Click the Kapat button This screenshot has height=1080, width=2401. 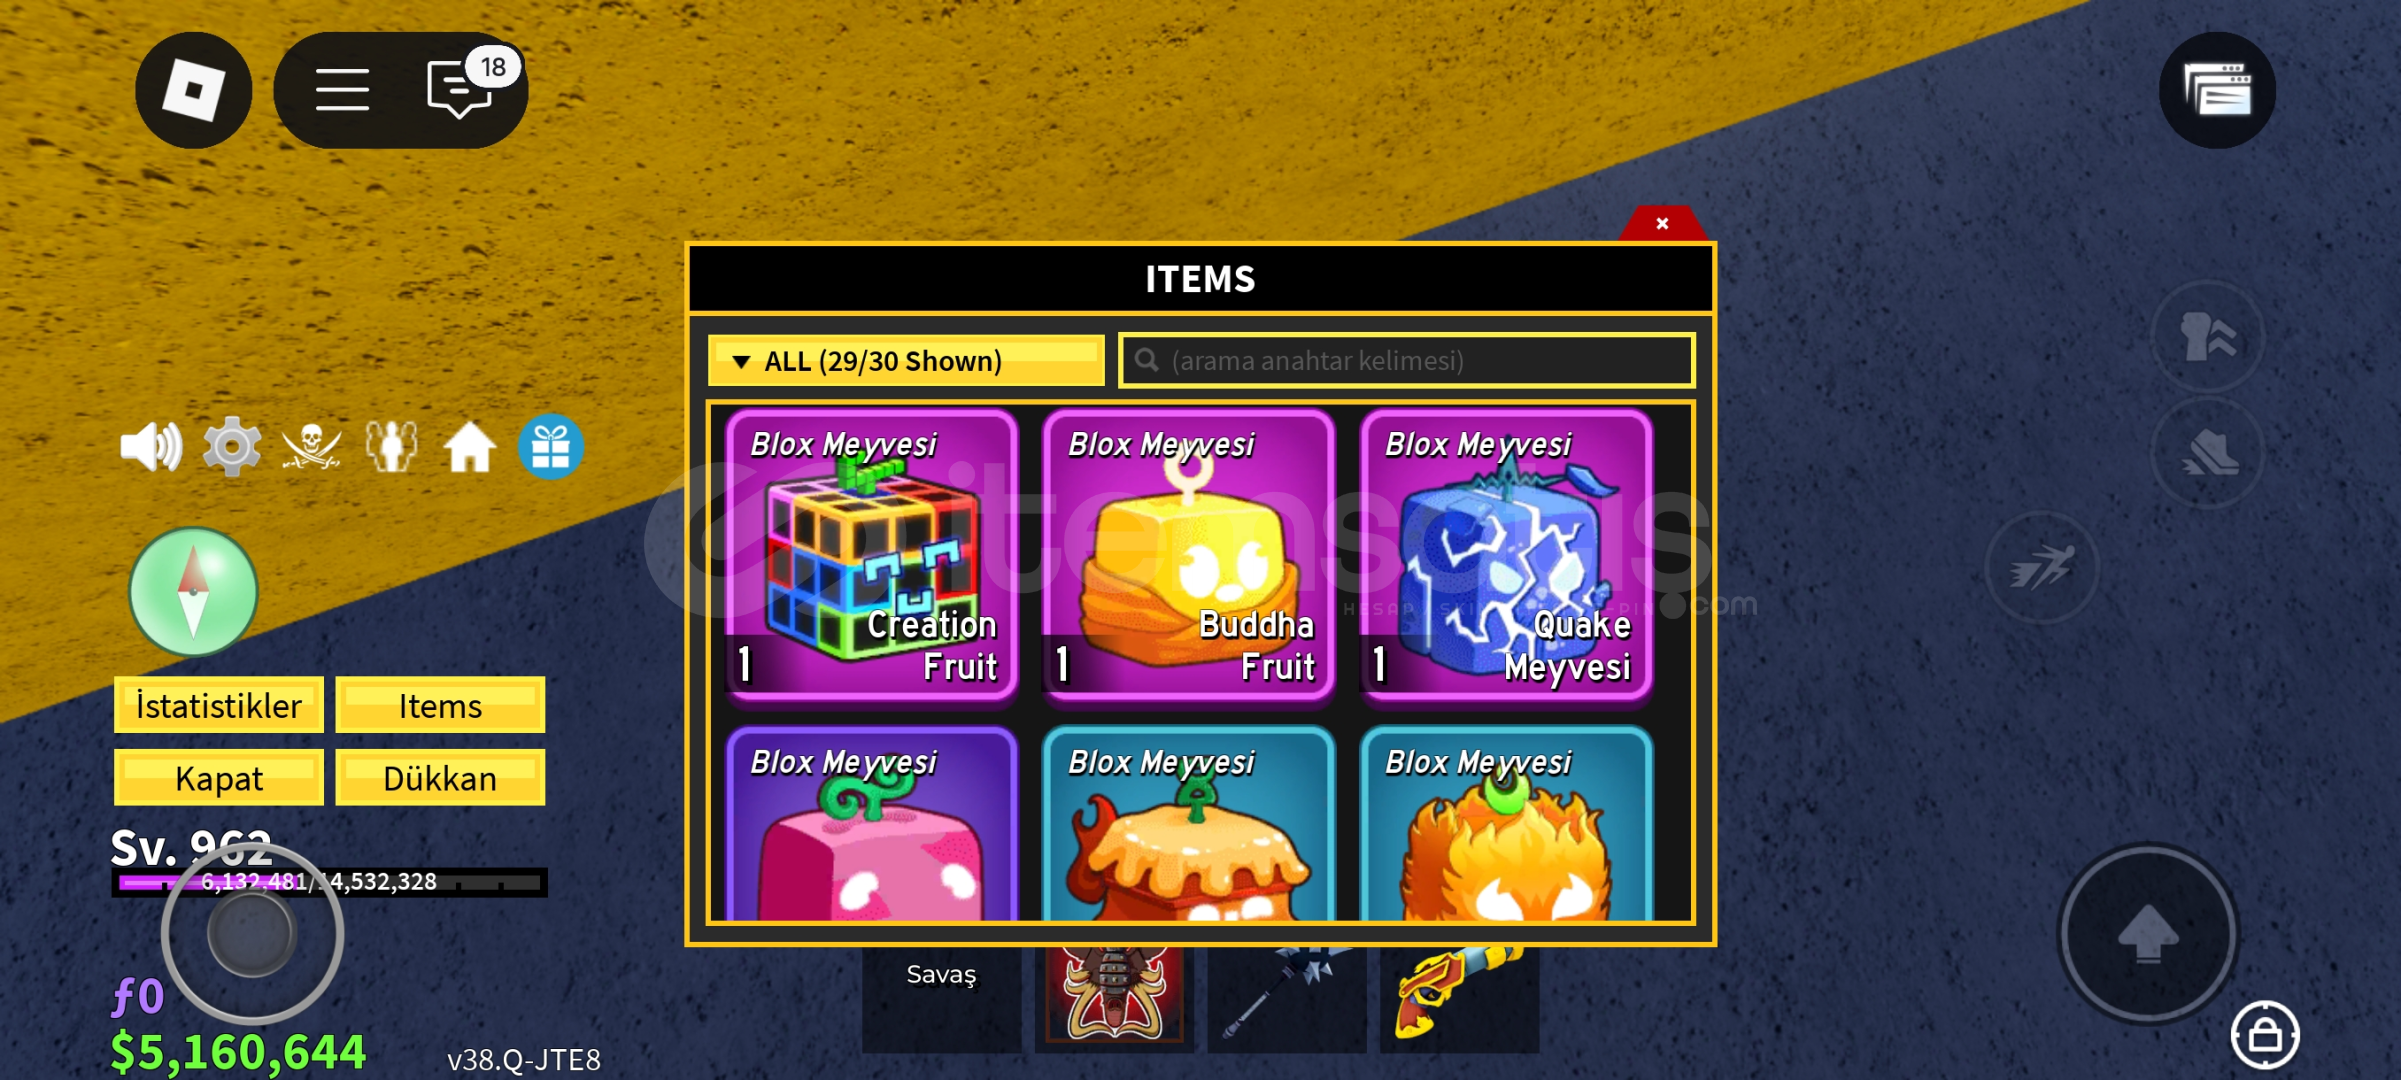click(x=219, y=778)
